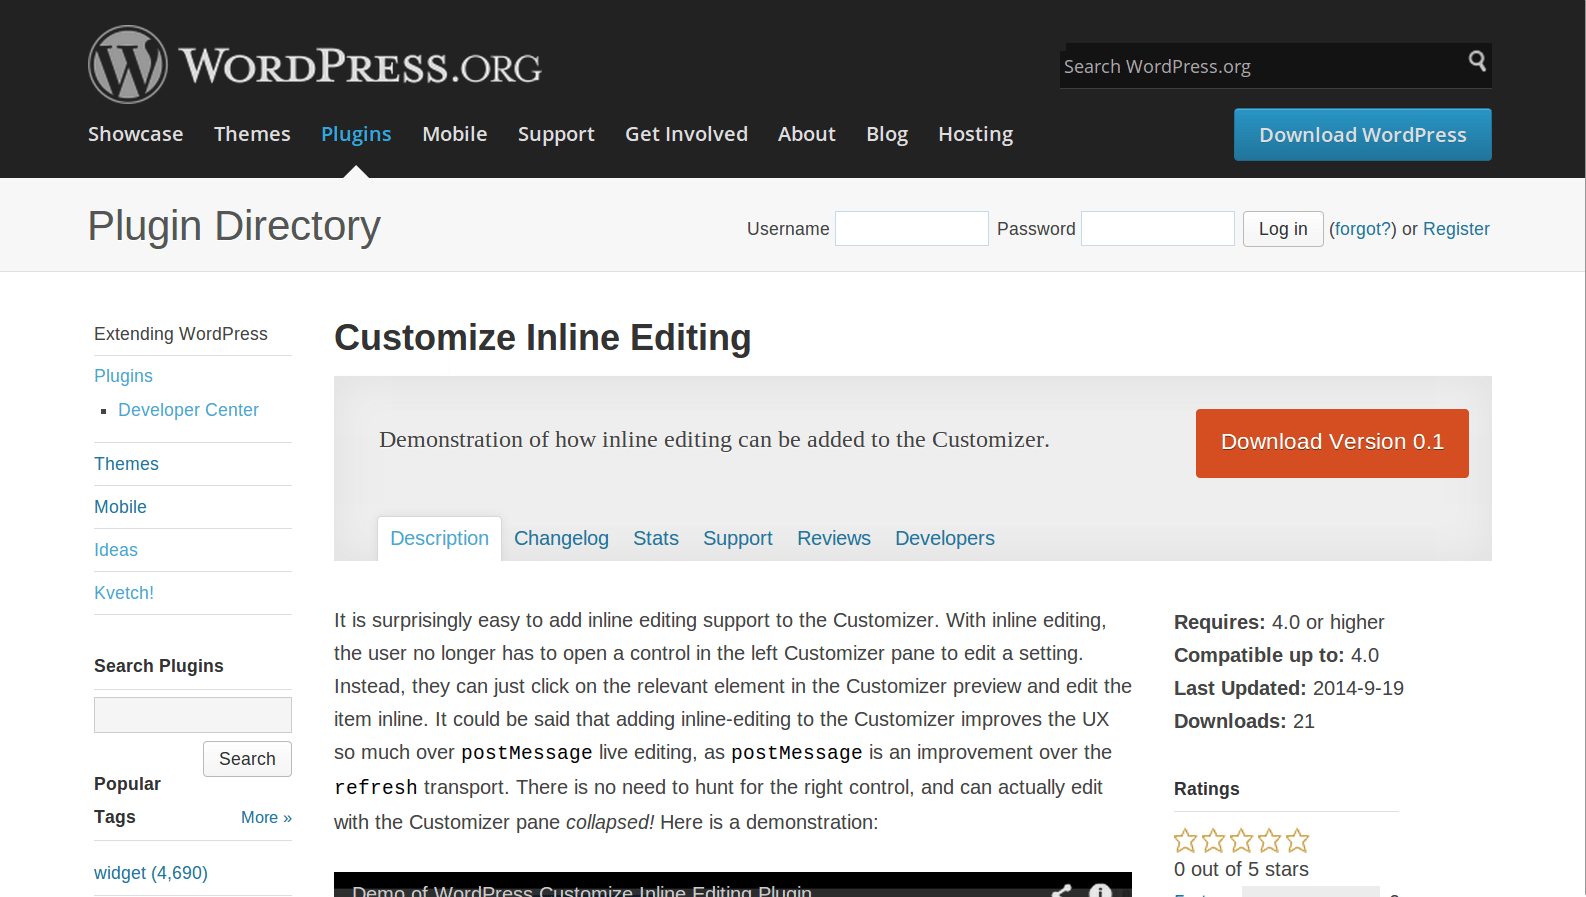Open the Get Involved menu item

pos(686,134)
